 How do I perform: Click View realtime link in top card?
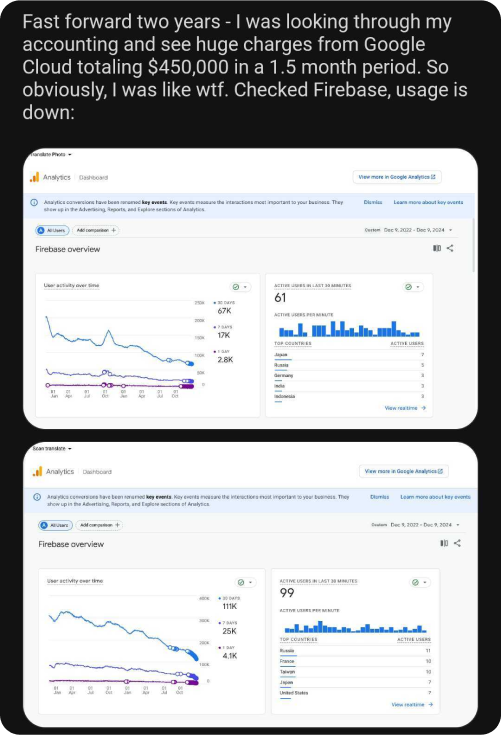pos(405,408)
